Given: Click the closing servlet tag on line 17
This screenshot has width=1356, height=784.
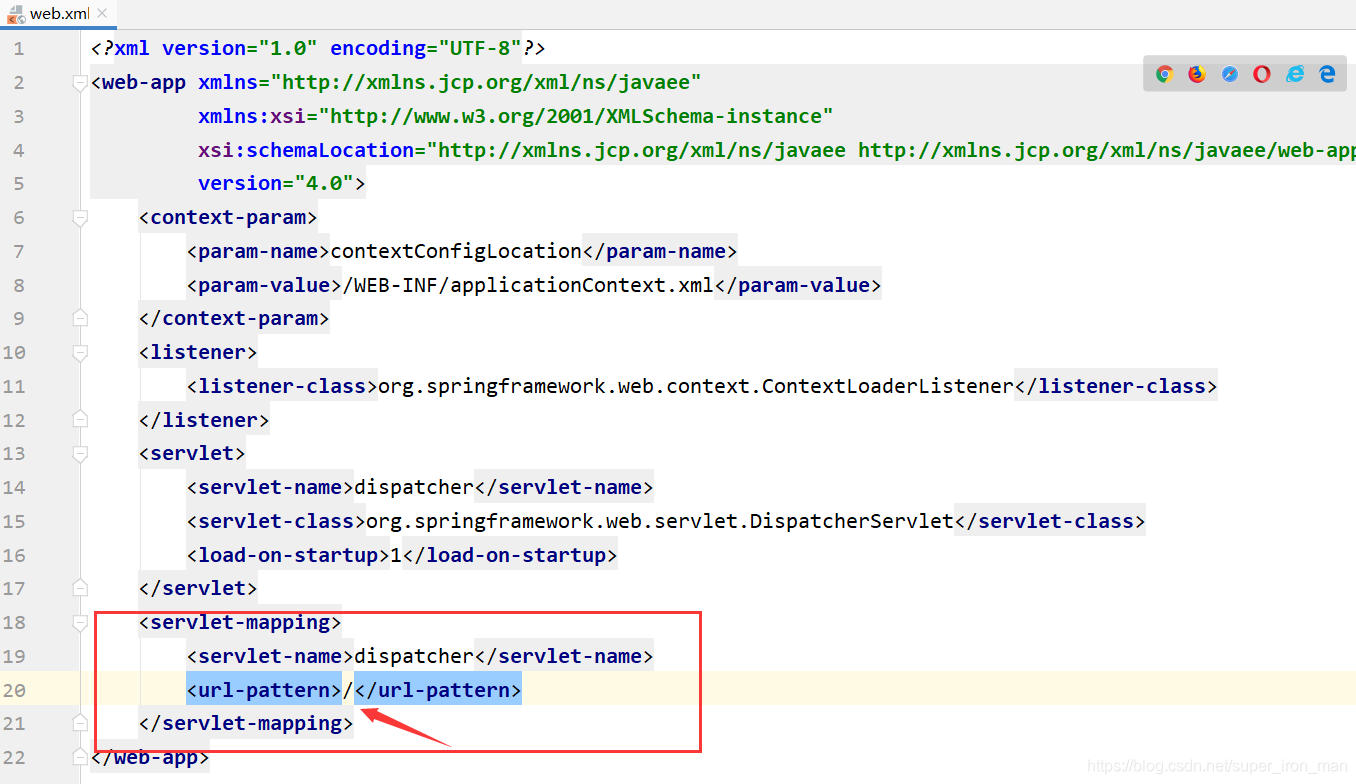Looking at the screenshot, I should tap(198, 588).
